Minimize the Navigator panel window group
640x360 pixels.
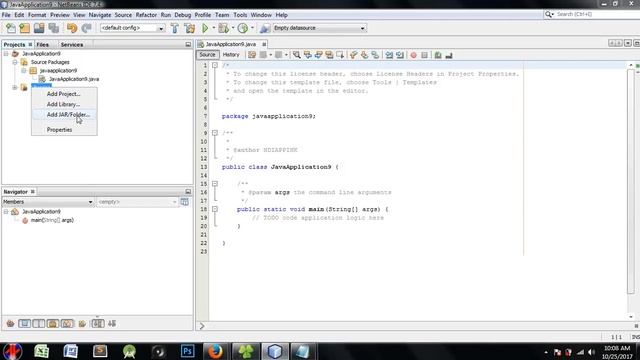tap(188, 191)
